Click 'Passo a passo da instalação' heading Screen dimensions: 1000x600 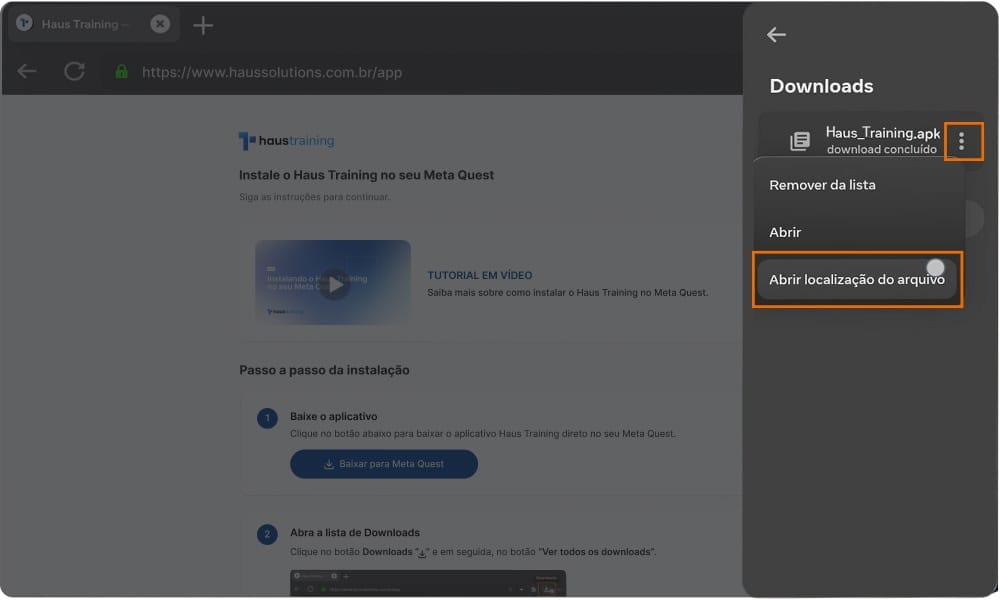point(324,370)
